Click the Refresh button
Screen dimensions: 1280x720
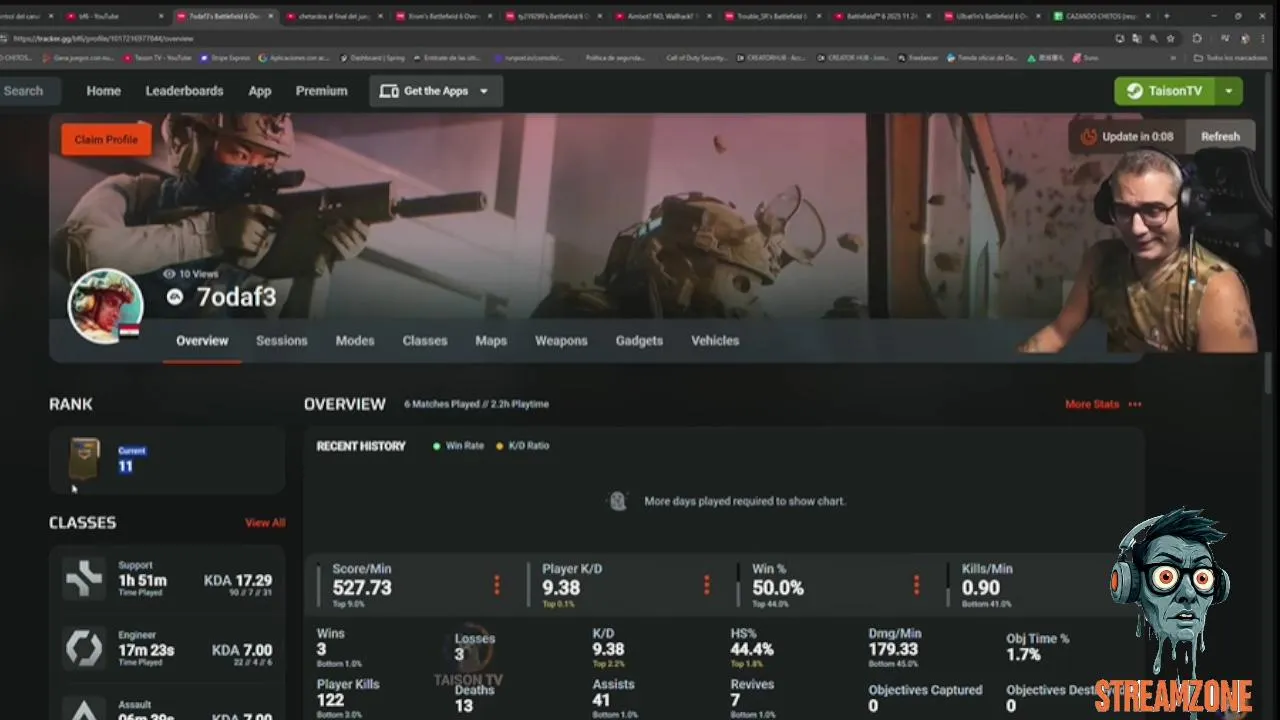click(x=1220, y=137)
